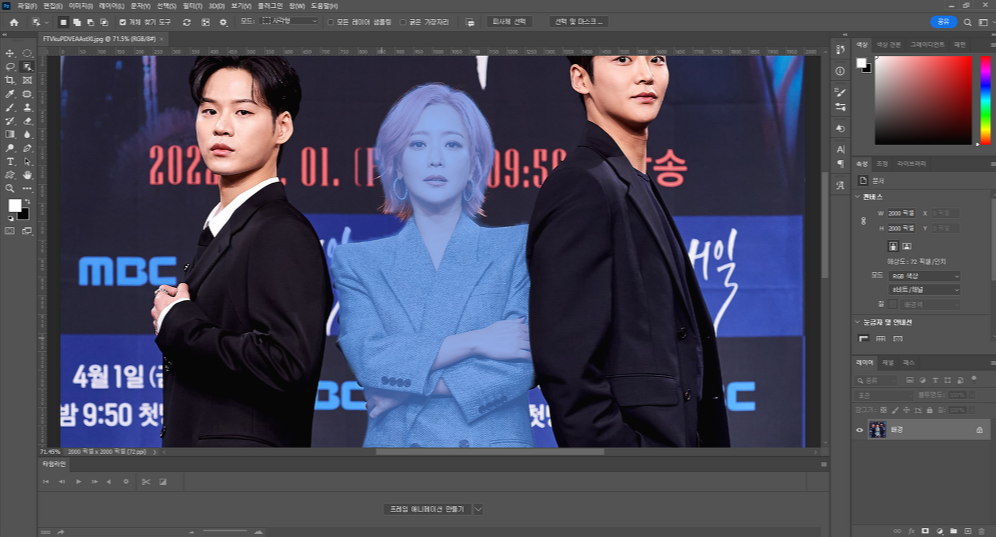Select the Eraser tool
Viewport: 996px width, 537px height.
tap(27, 121)
